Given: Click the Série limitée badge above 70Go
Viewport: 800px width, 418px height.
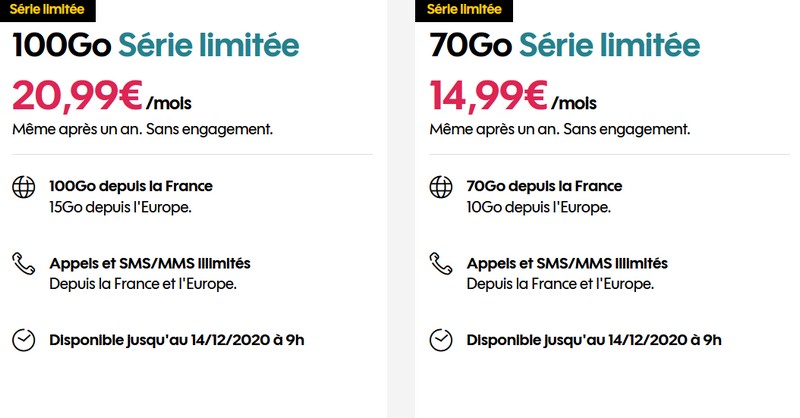Looking at the screenshot, I should click(462, 9).
